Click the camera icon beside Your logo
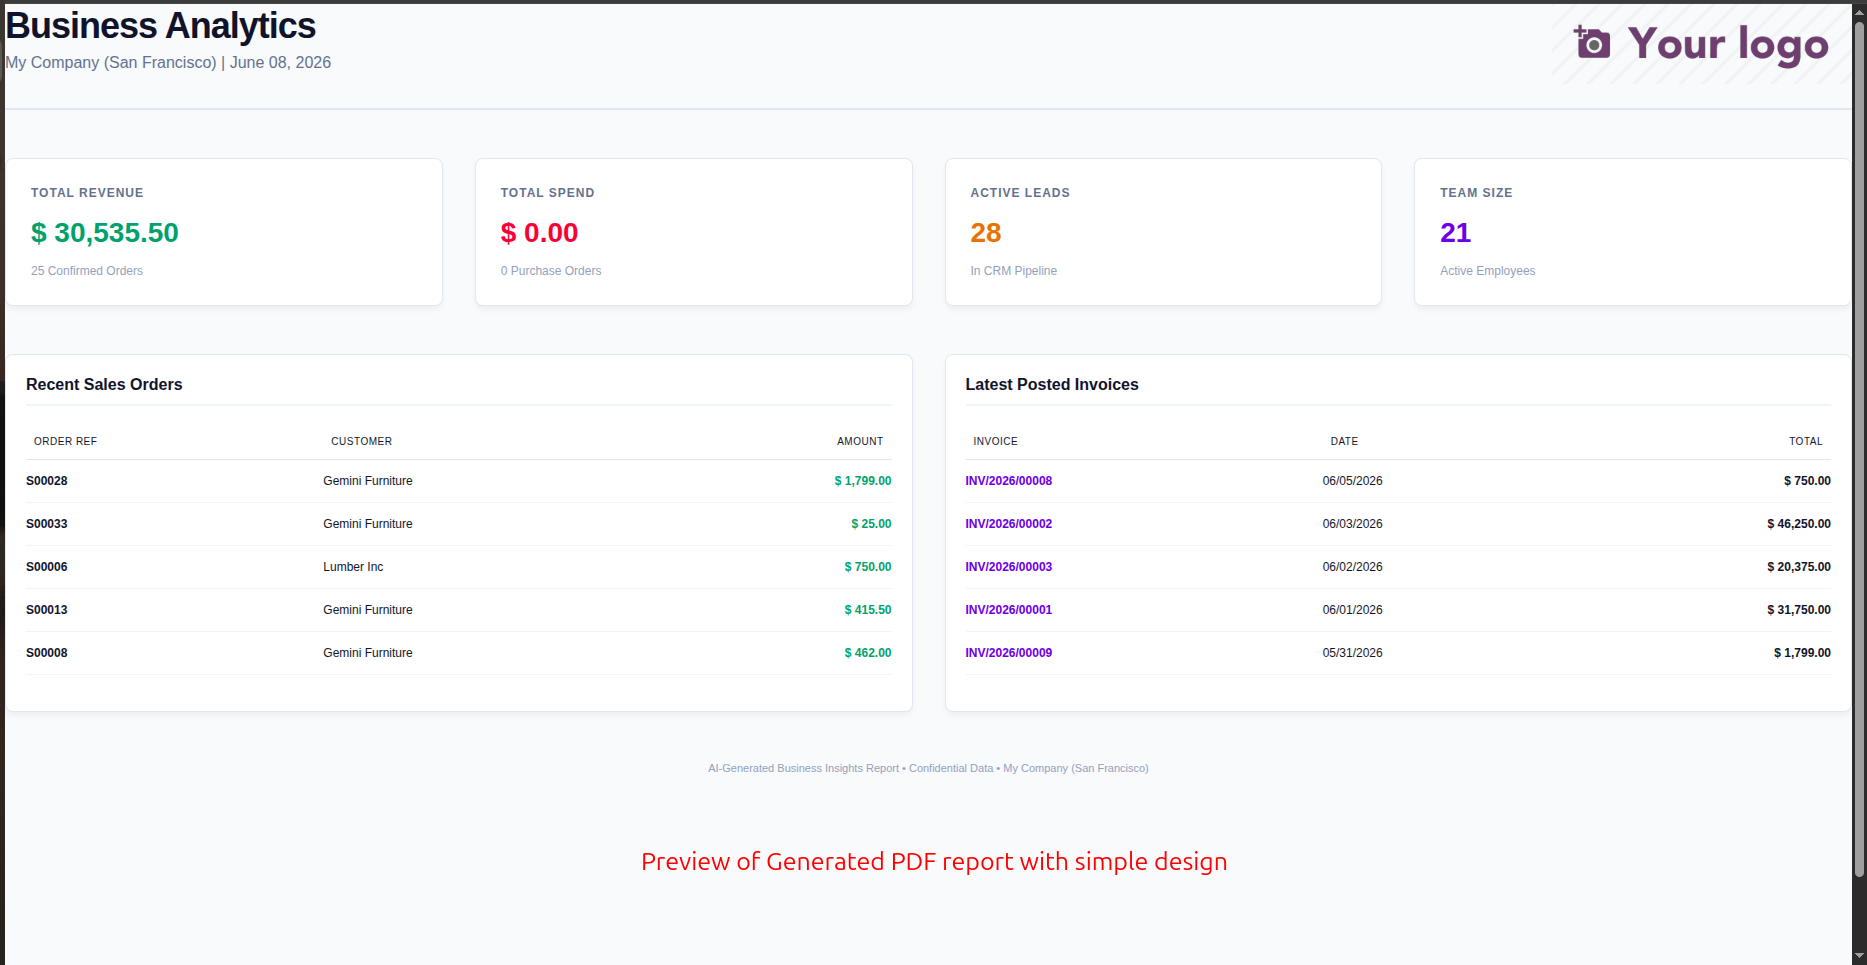 click(x=1592, y=43)
